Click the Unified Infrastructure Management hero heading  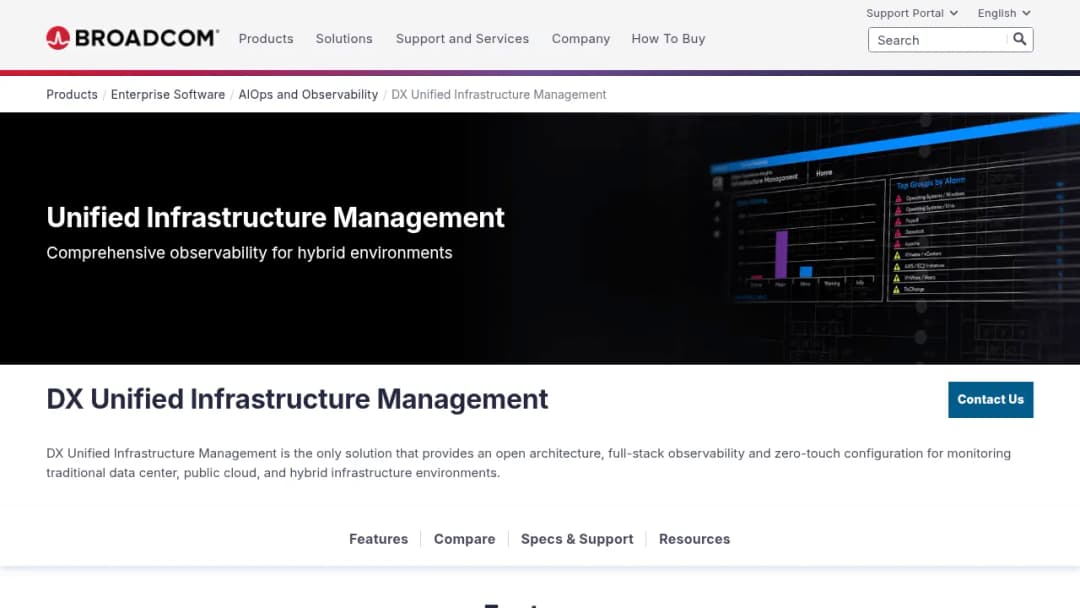pos(276,218)
